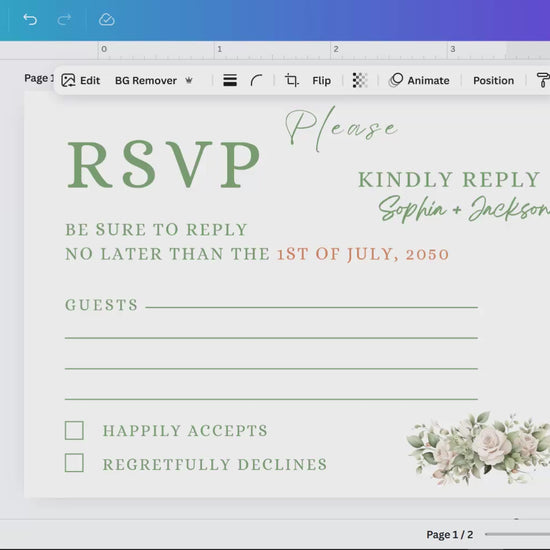Click the Flip button
550x550 pixels.
pyautogui.click(x=321, y=81)
